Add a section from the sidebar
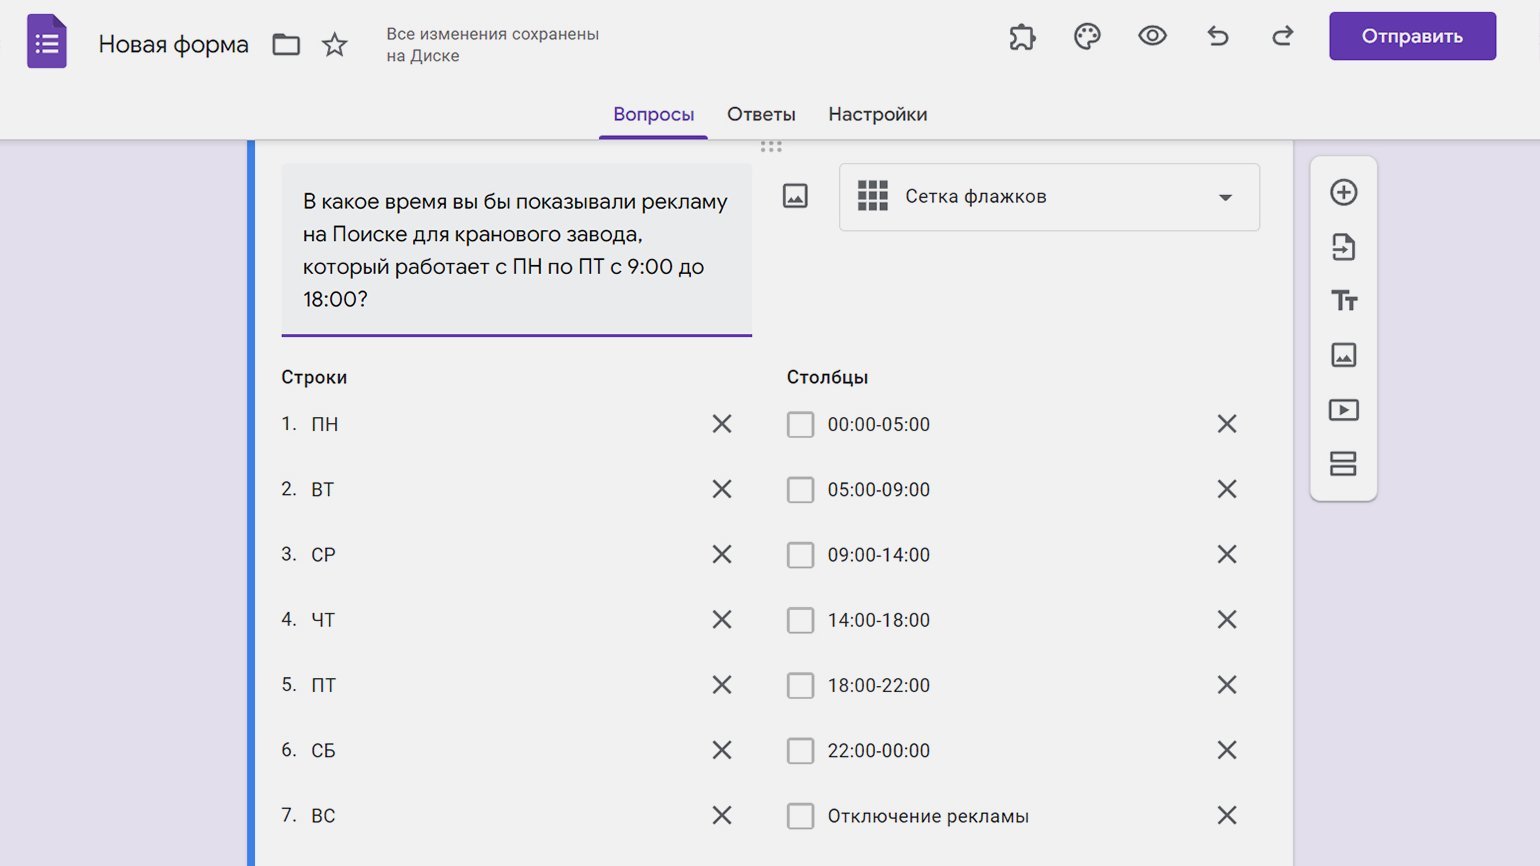 (1344, 464)
